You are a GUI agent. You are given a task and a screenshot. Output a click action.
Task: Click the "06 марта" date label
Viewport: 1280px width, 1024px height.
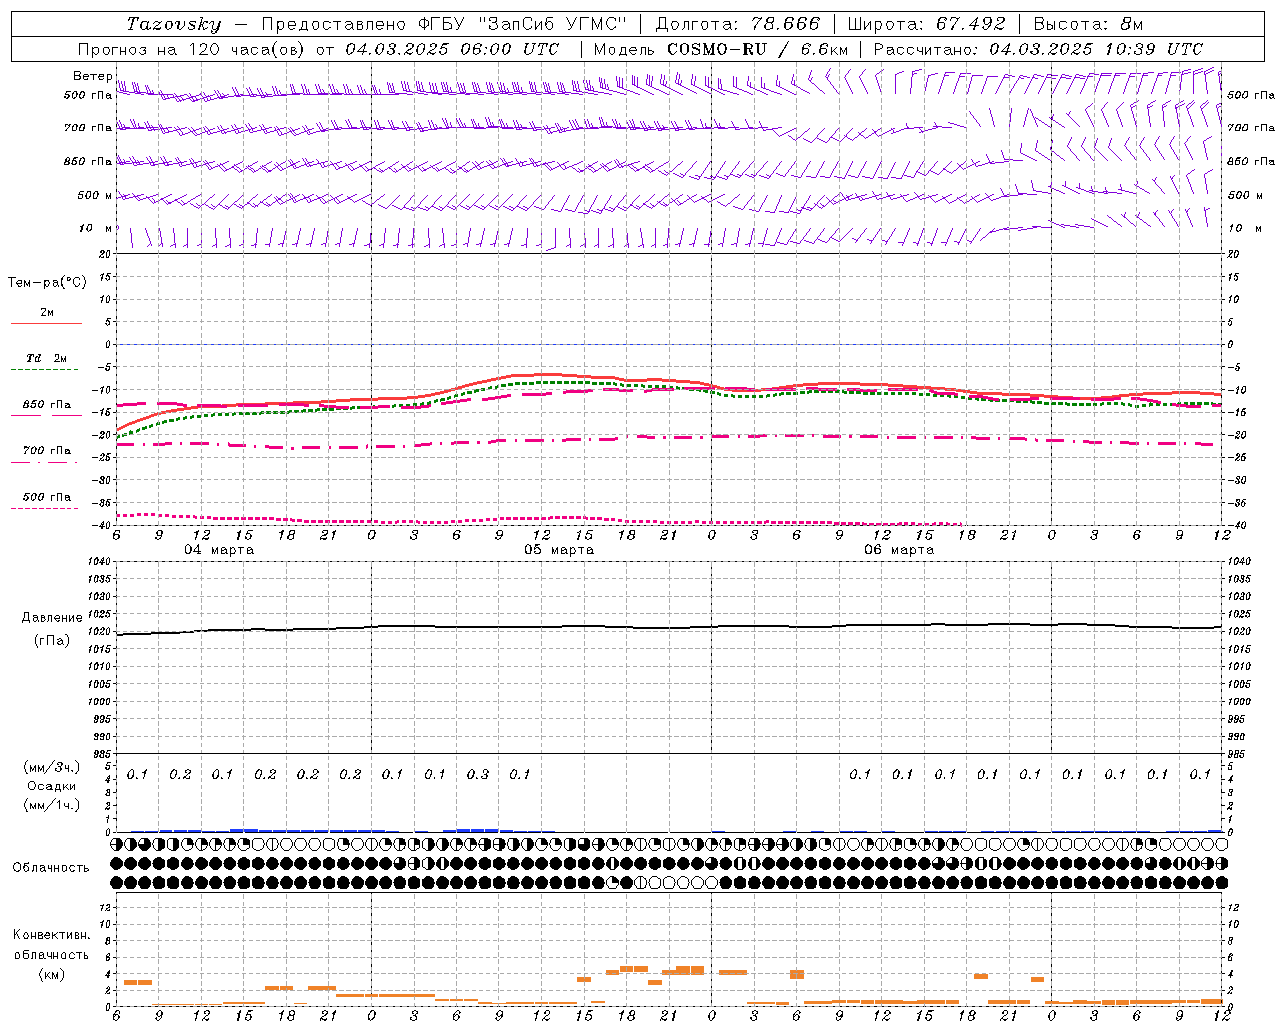pyautogui.click(x=899, y=550)
